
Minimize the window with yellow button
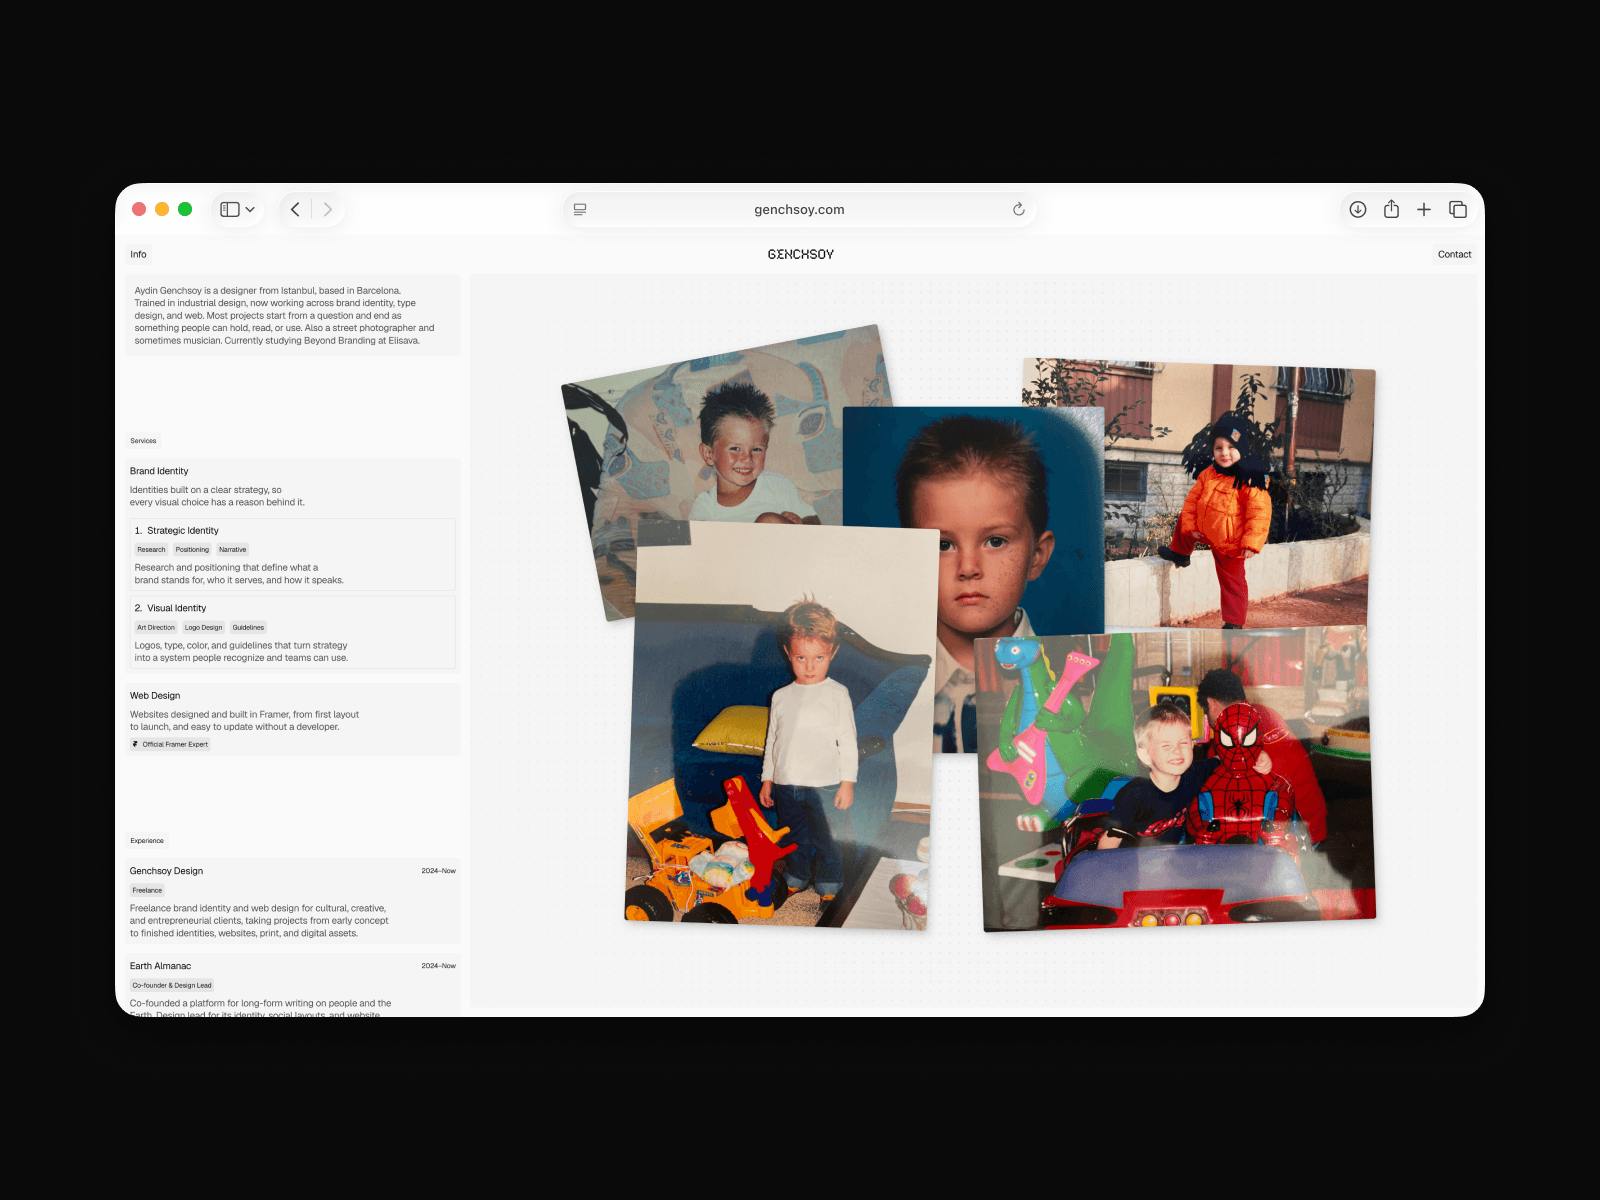click(x=162, y=209)
